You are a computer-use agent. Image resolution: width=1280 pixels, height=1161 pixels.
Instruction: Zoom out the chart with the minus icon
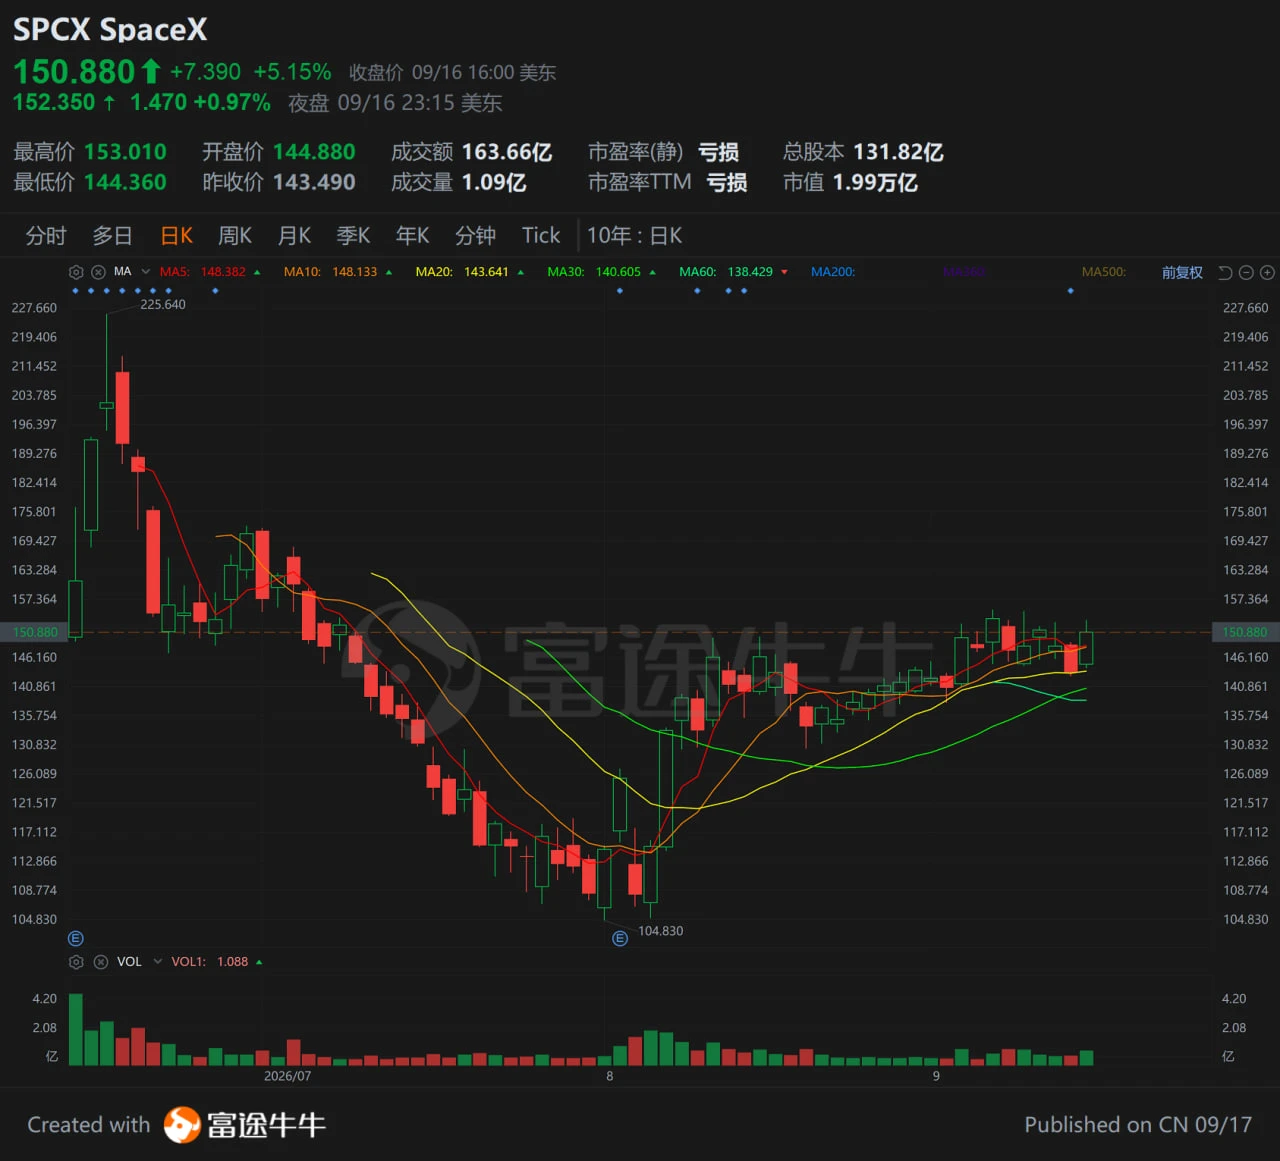coord(1246,273)
